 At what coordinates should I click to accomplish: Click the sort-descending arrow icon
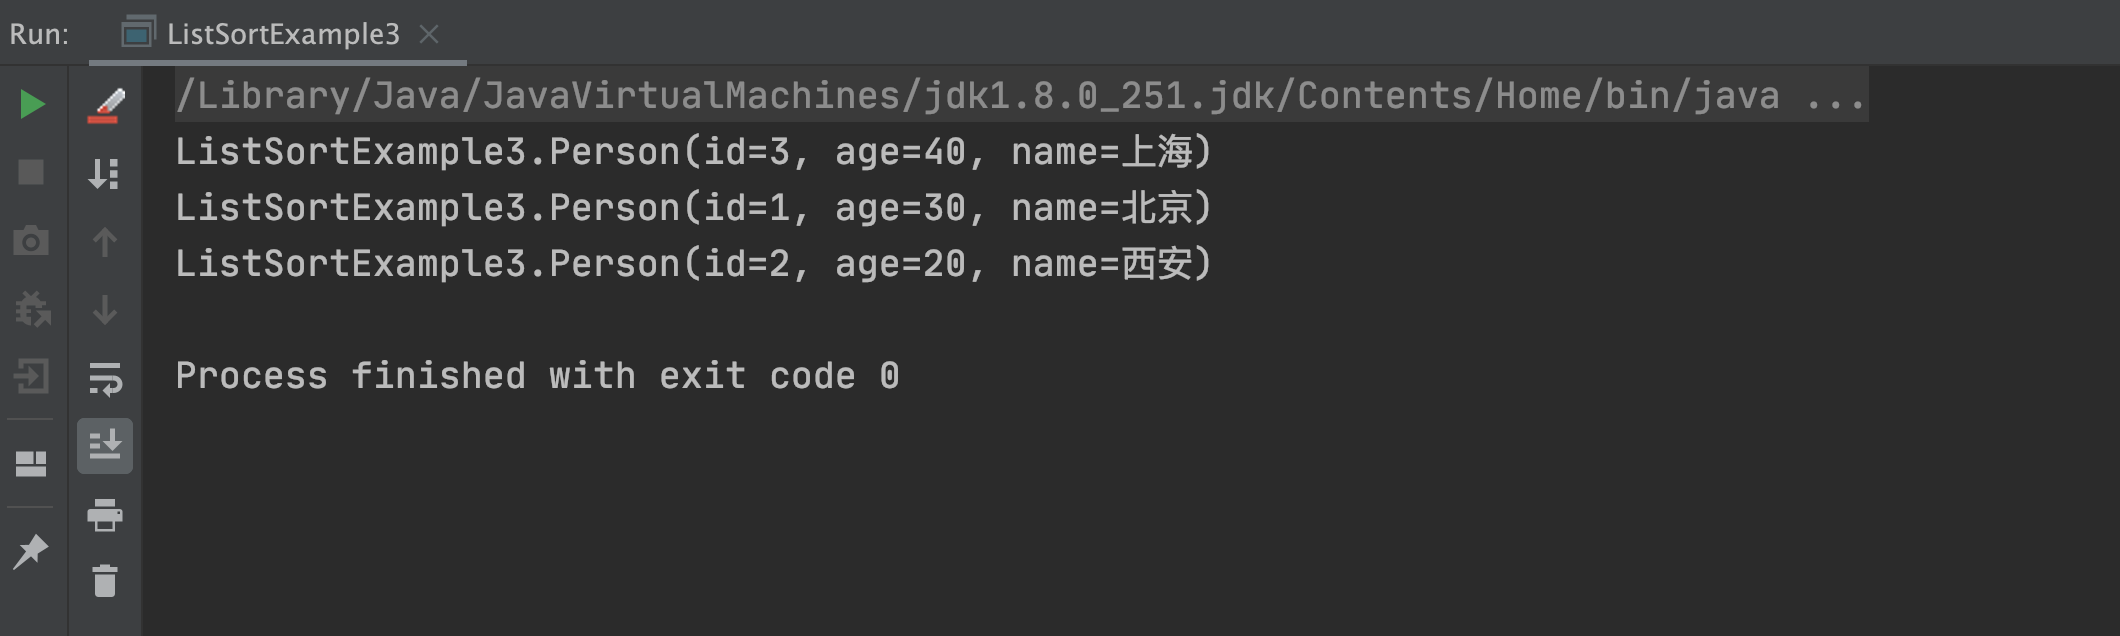coord(104,174)
